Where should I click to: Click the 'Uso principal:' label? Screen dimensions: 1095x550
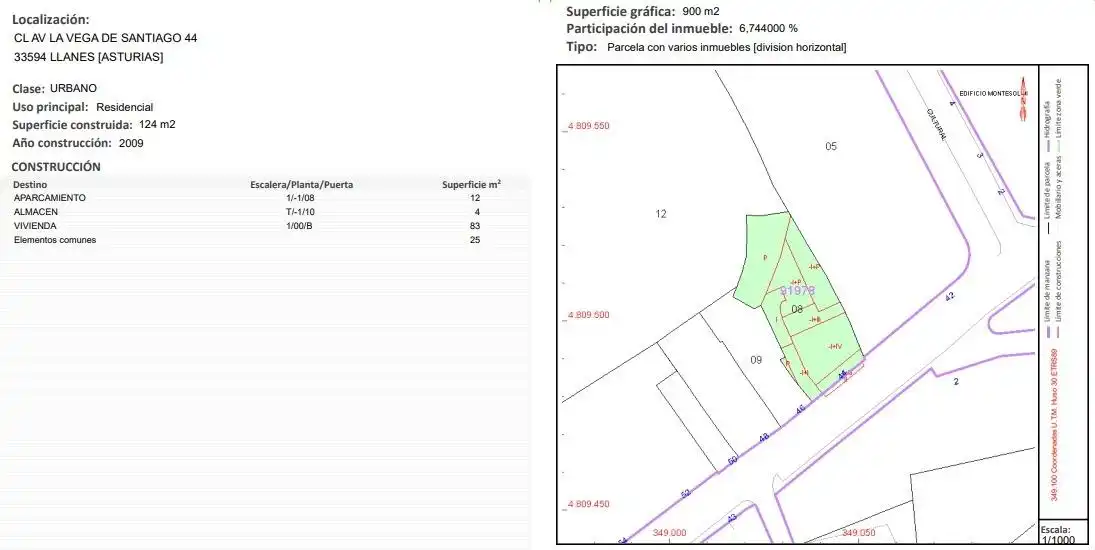(51, 107)
